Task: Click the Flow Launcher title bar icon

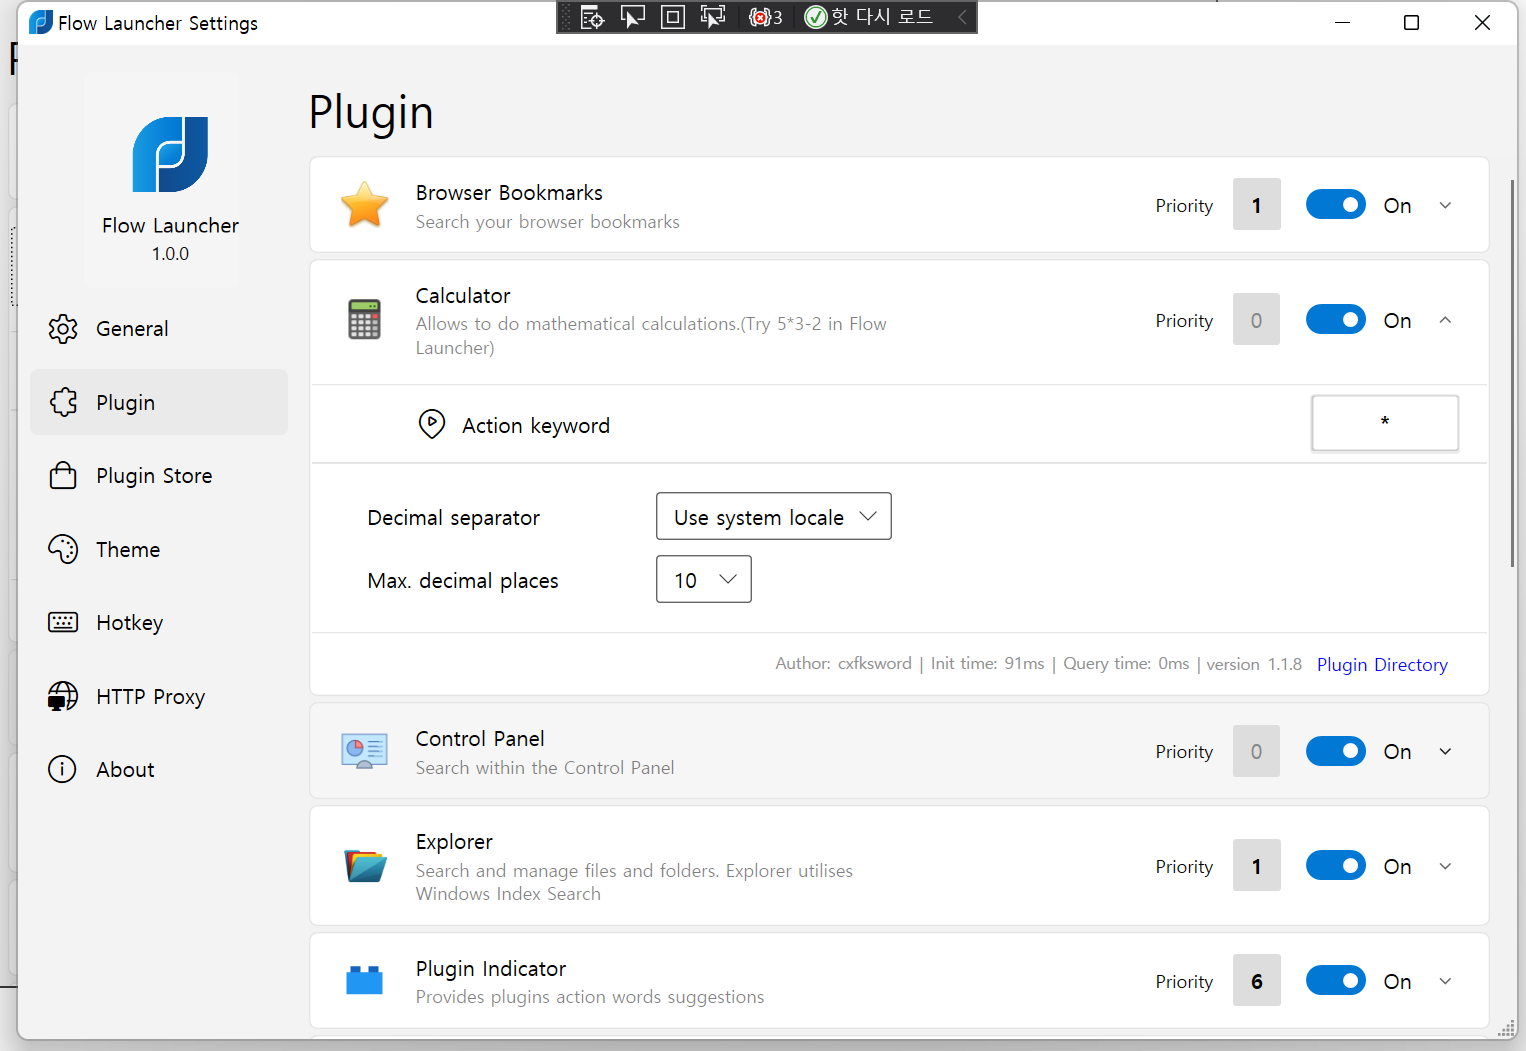Action: click(x=41, y=22)
